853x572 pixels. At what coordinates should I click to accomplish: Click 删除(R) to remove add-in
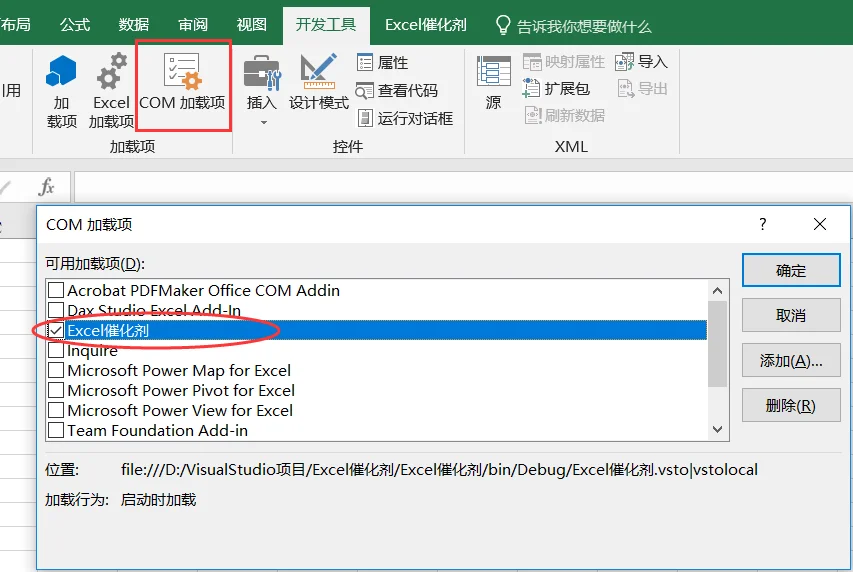(x=791, y=405)
